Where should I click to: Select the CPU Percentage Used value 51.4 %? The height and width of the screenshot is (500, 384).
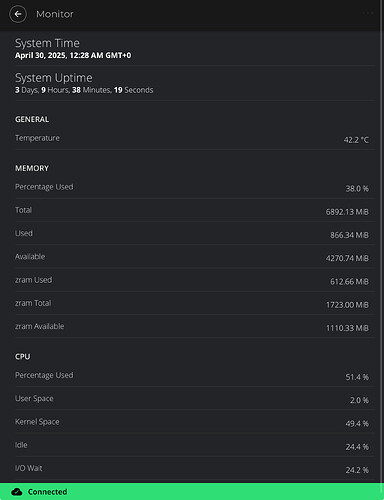point(357,377)
